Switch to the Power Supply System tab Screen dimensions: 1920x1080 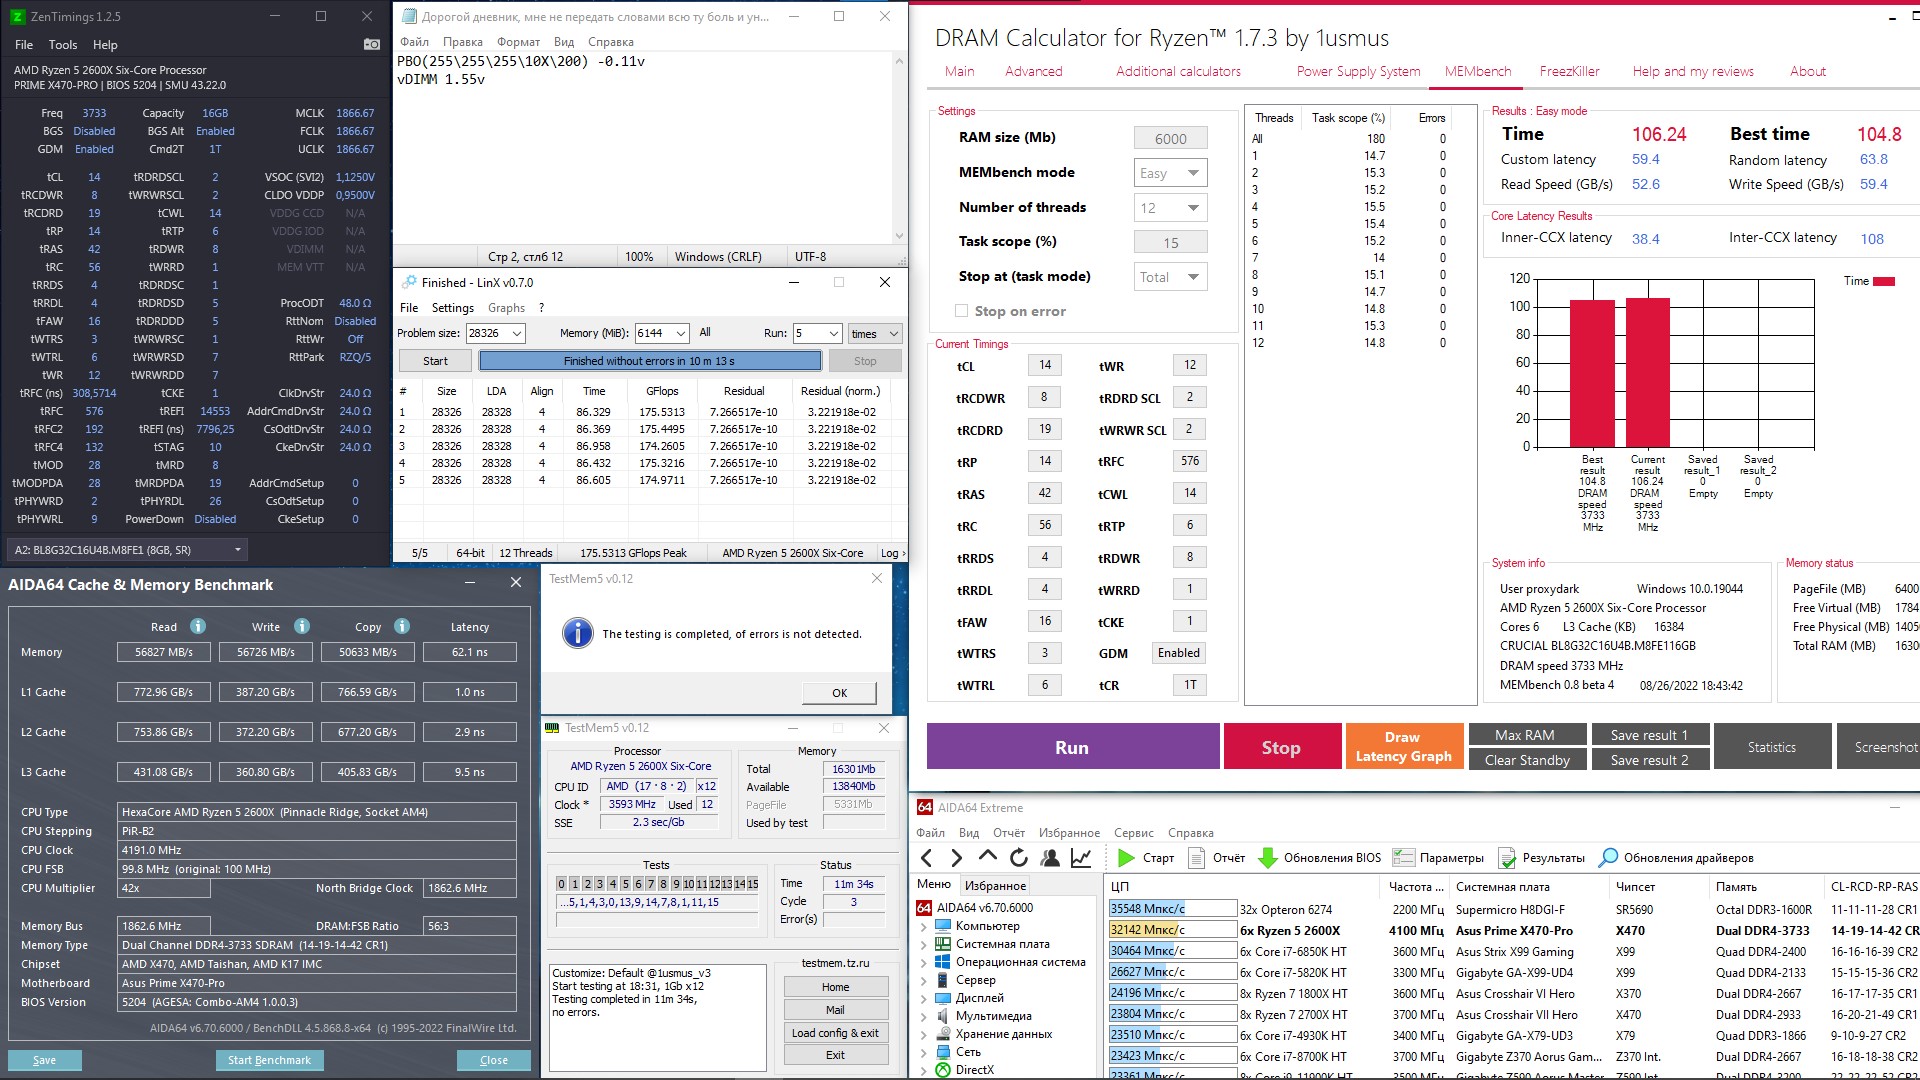(x=1358, y=71)
